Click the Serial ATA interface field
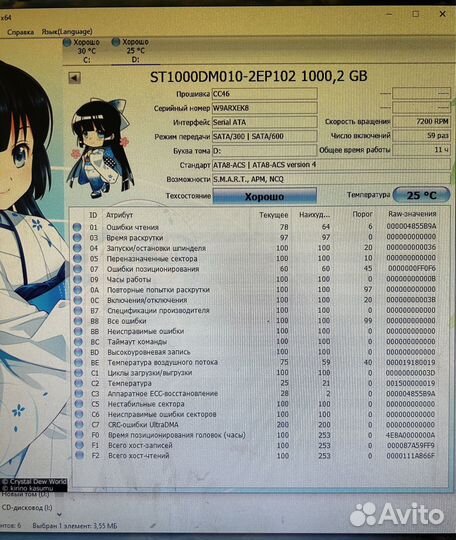Image resolution: width=456 pixels, height=540 pixels. click(x=265, y=122)
